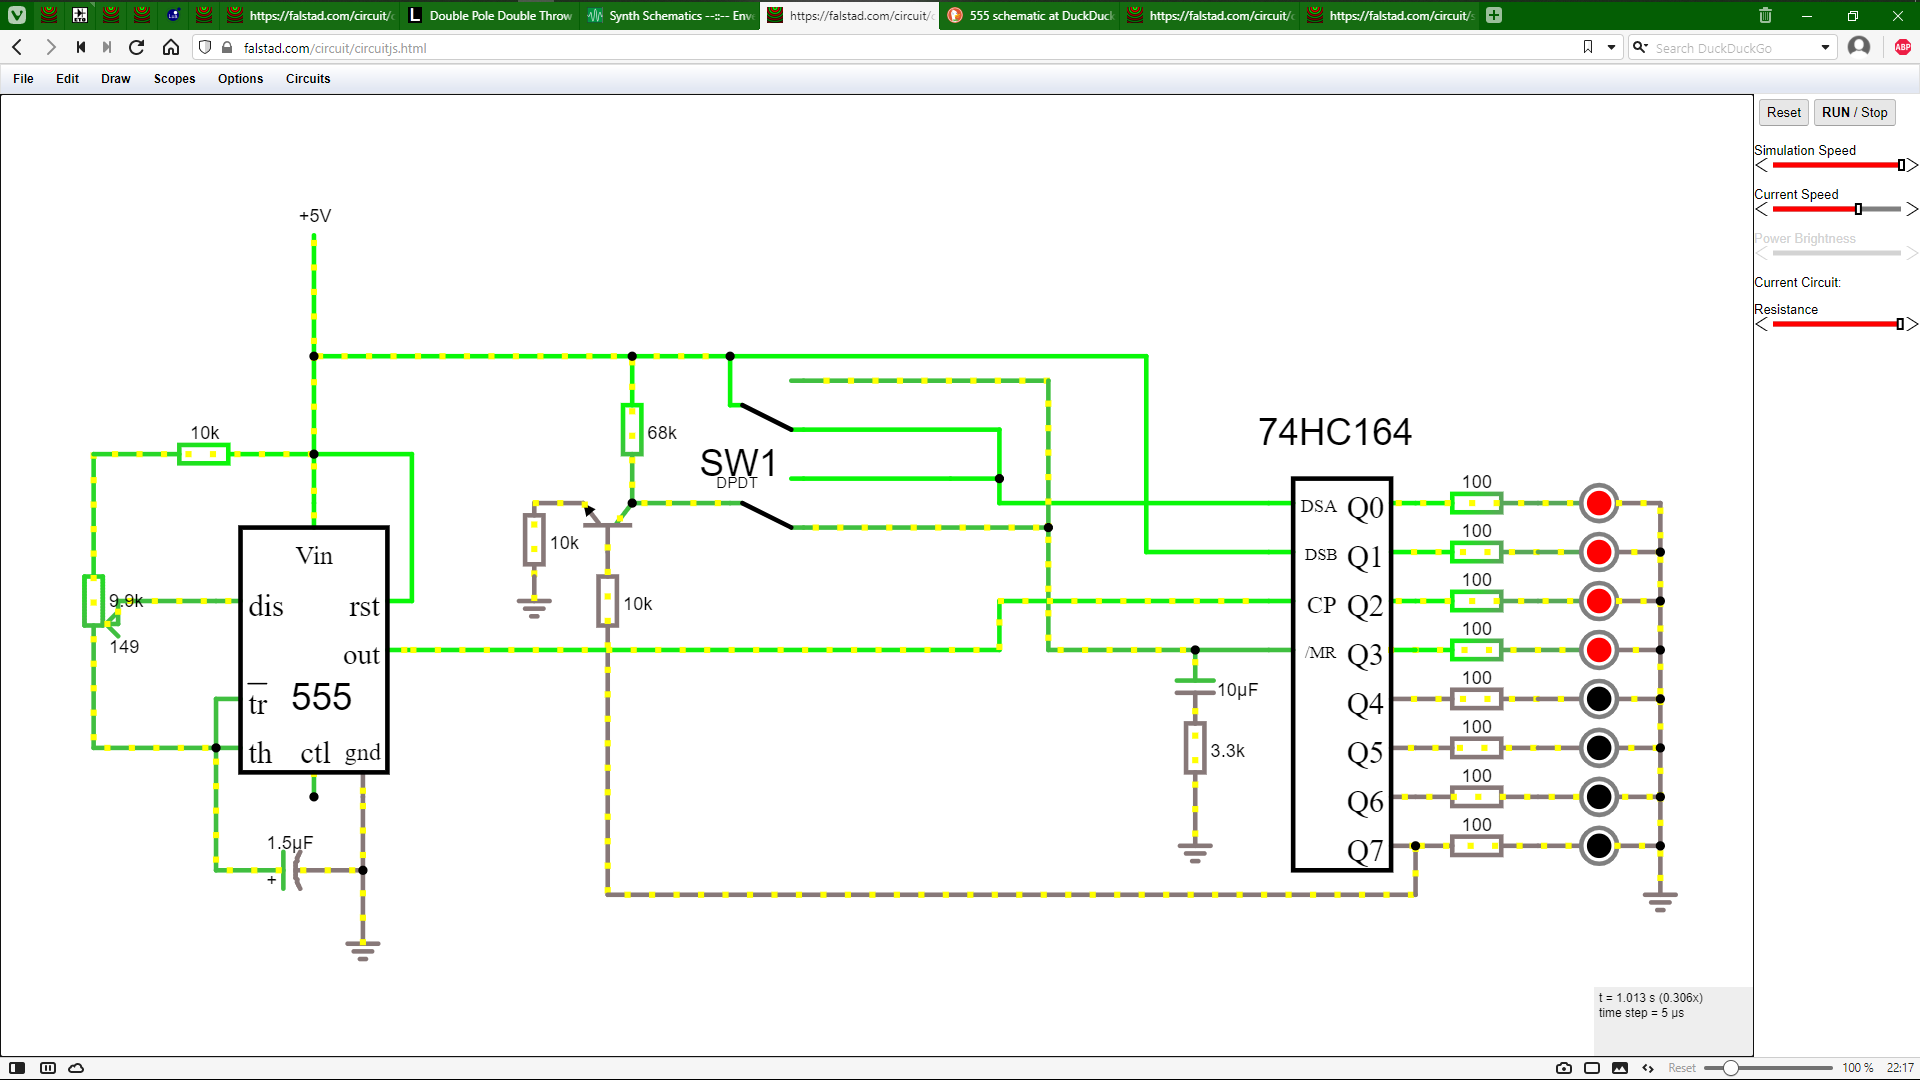Open page actions code icon
1920x1080 pixels.
[1648, 1068]
